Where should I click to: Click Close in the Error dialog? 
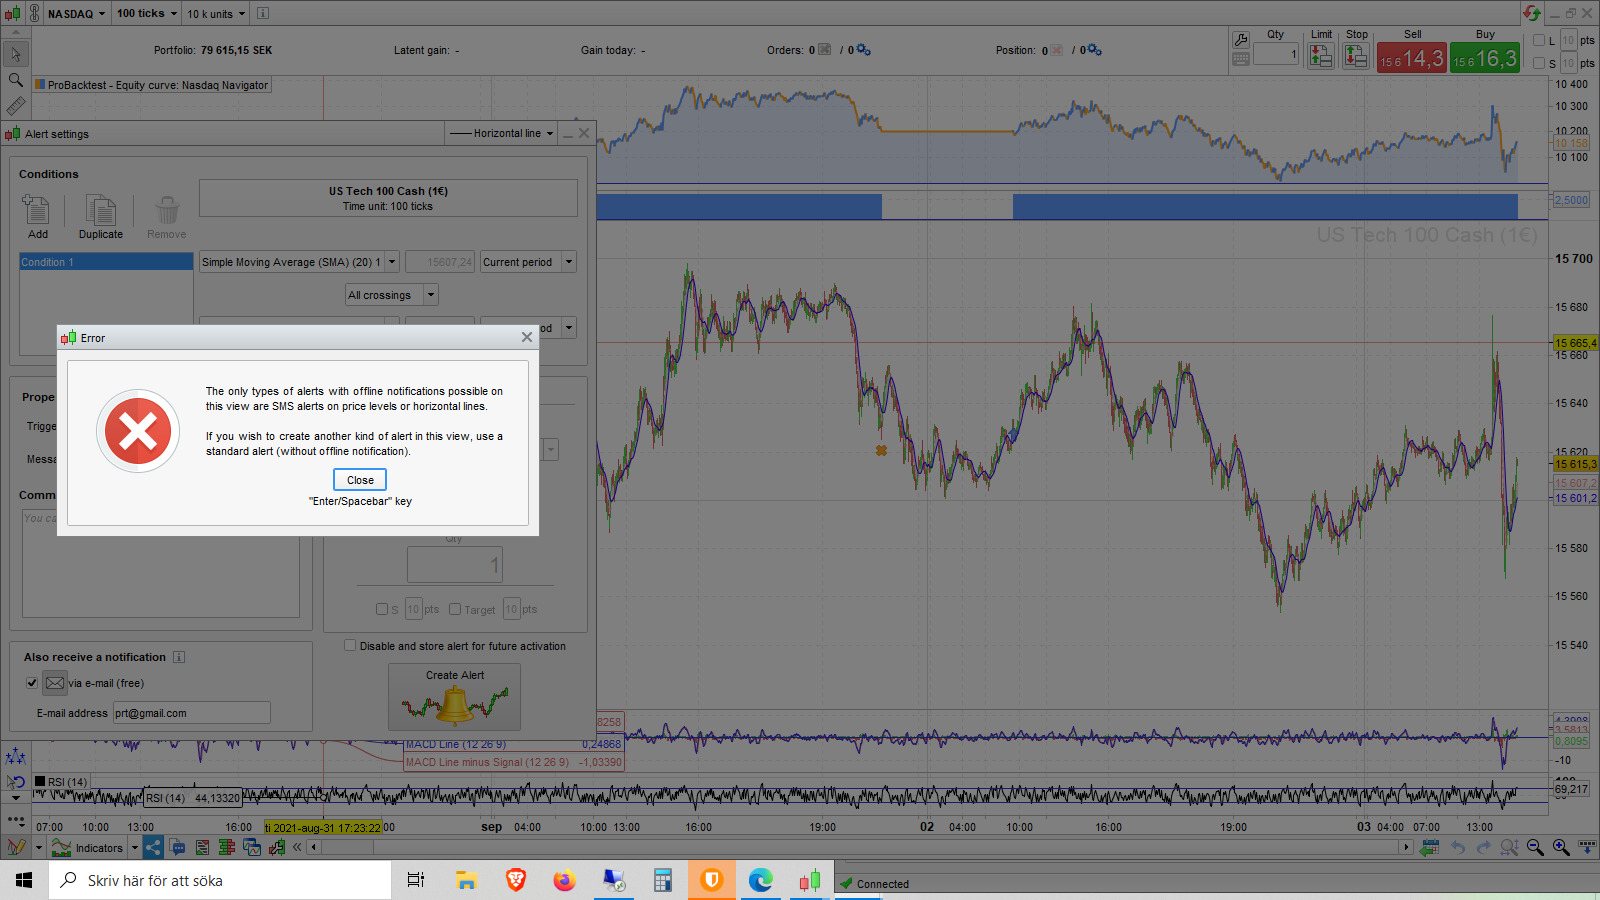(360, 480)
